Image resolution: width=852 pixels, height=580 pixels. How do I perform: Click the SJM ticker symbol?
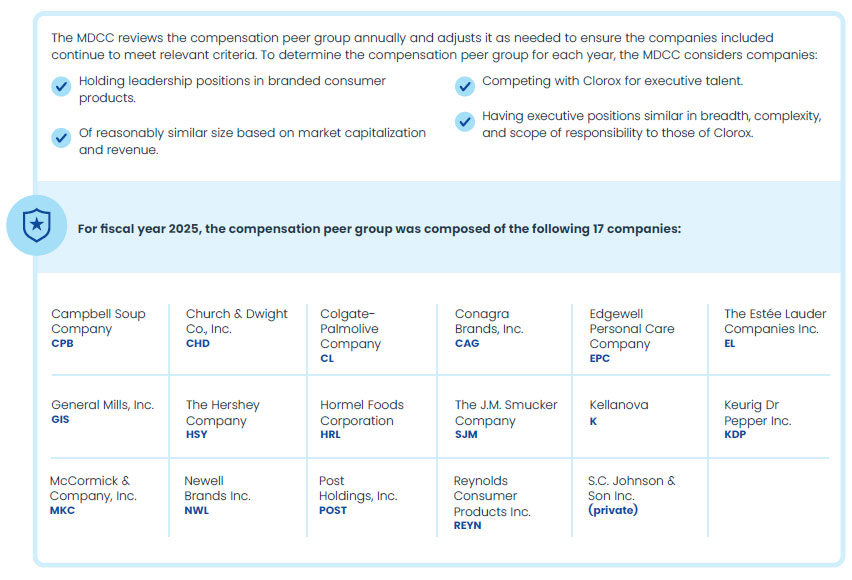coord(466,436)
